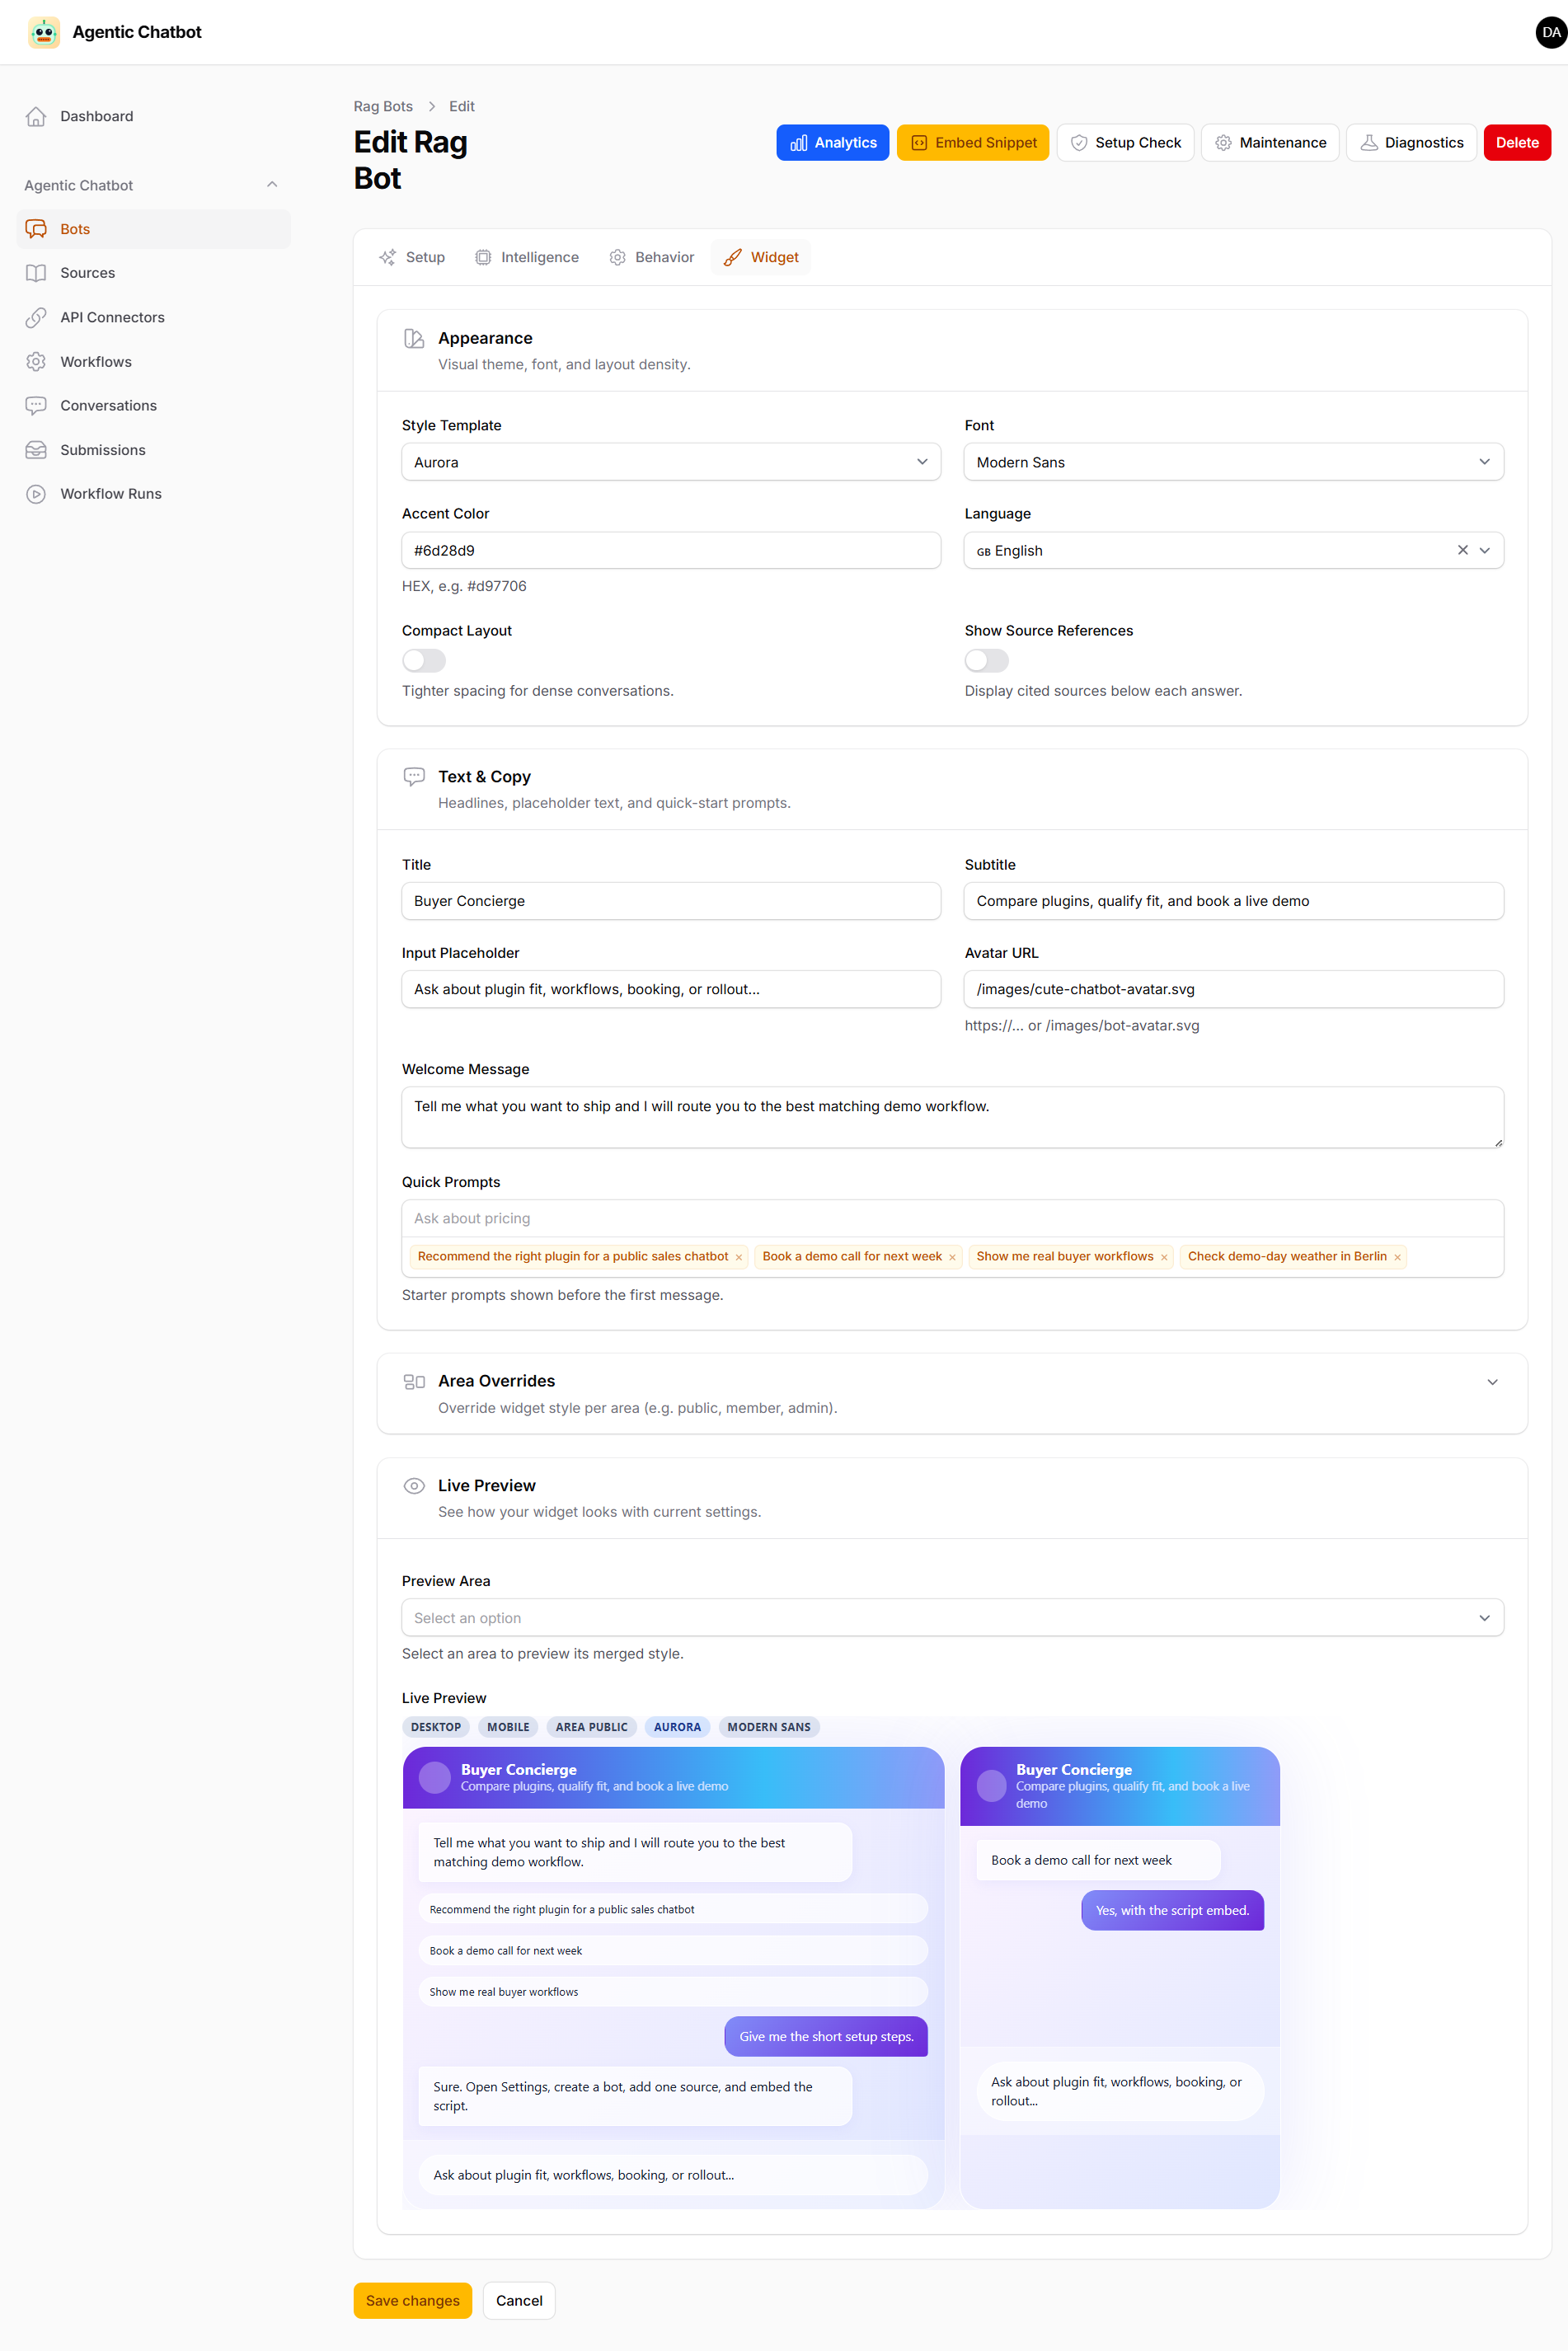The width and height of the screenshot is (1568, 2351).
Task: Save changes to the Rag Bot
Action: 412,2300
